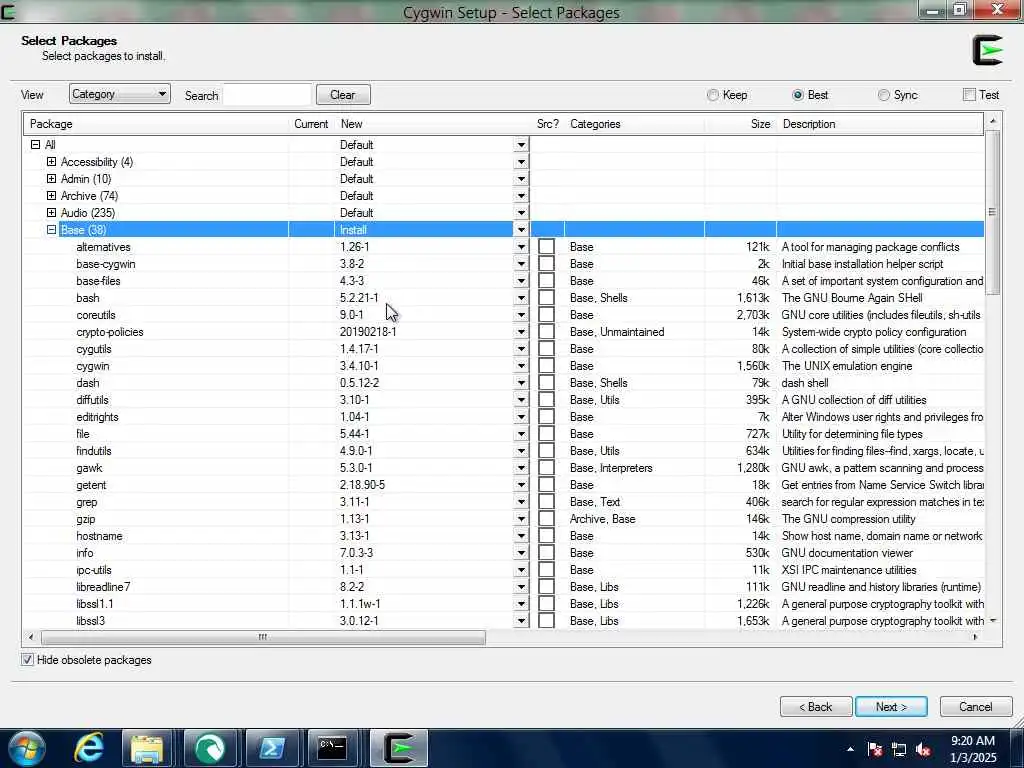Image resolution: width=1024 pixels, height=768 pixels.
Task: Launch Internet Explorer from the taskbar
Action: point(89,748)
